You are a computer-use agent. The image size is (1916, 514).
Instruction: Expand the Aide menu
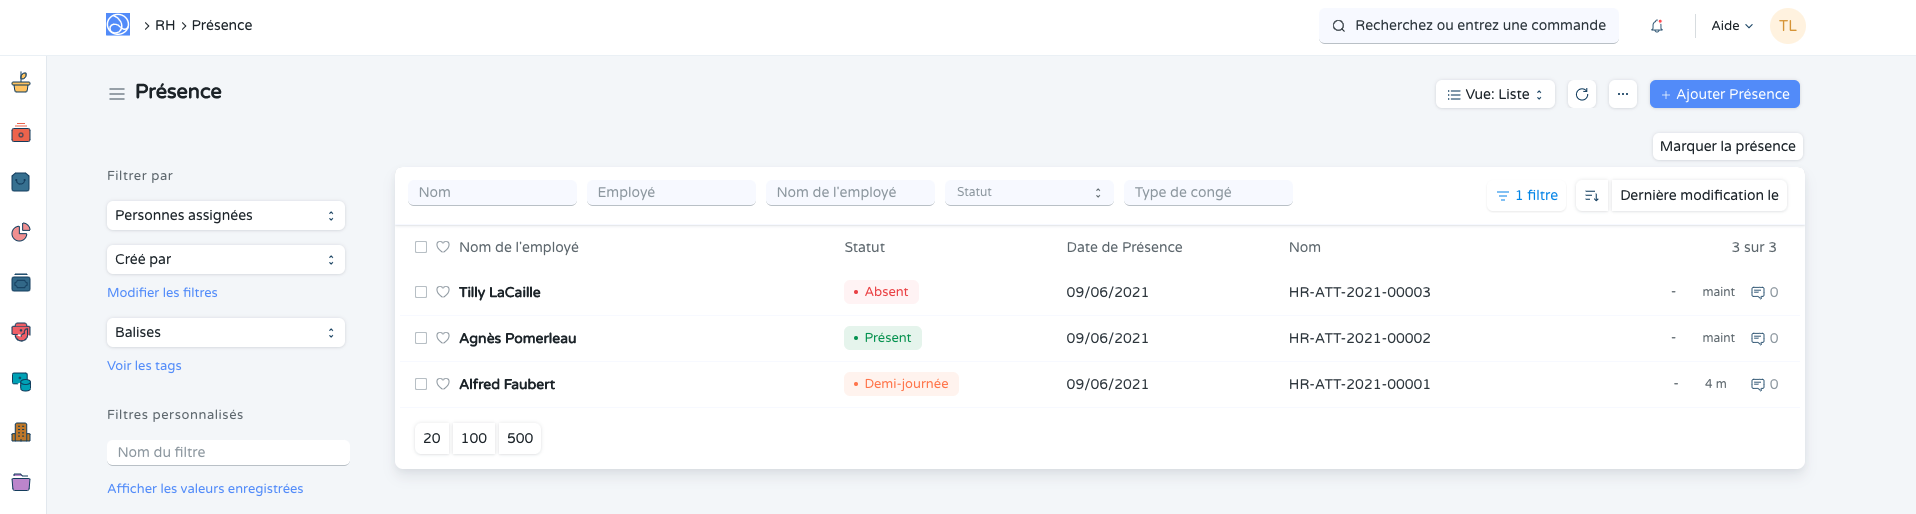point(1732,26)
